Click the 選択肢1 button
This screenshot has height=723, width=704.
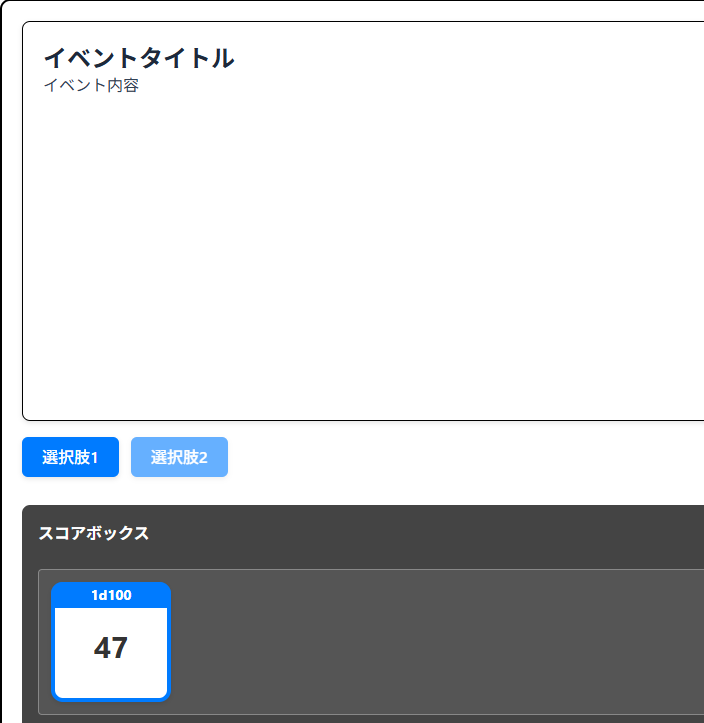click(70, 457)
